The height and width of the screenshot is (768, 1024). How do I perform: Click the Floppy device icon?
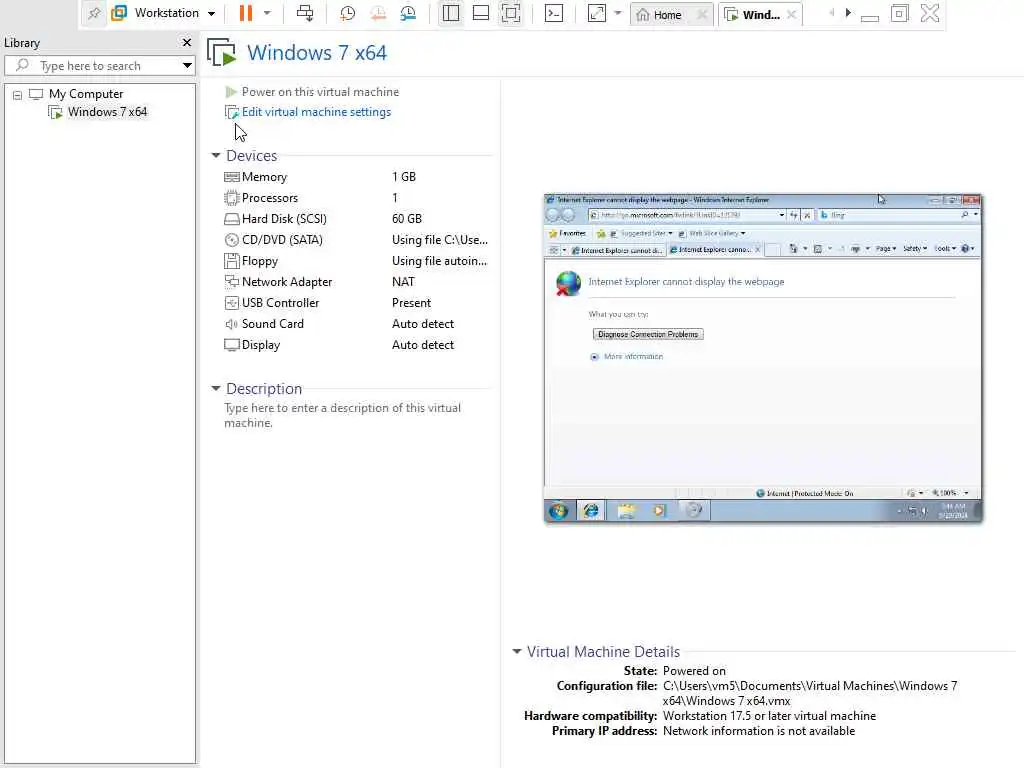[231, 261]
